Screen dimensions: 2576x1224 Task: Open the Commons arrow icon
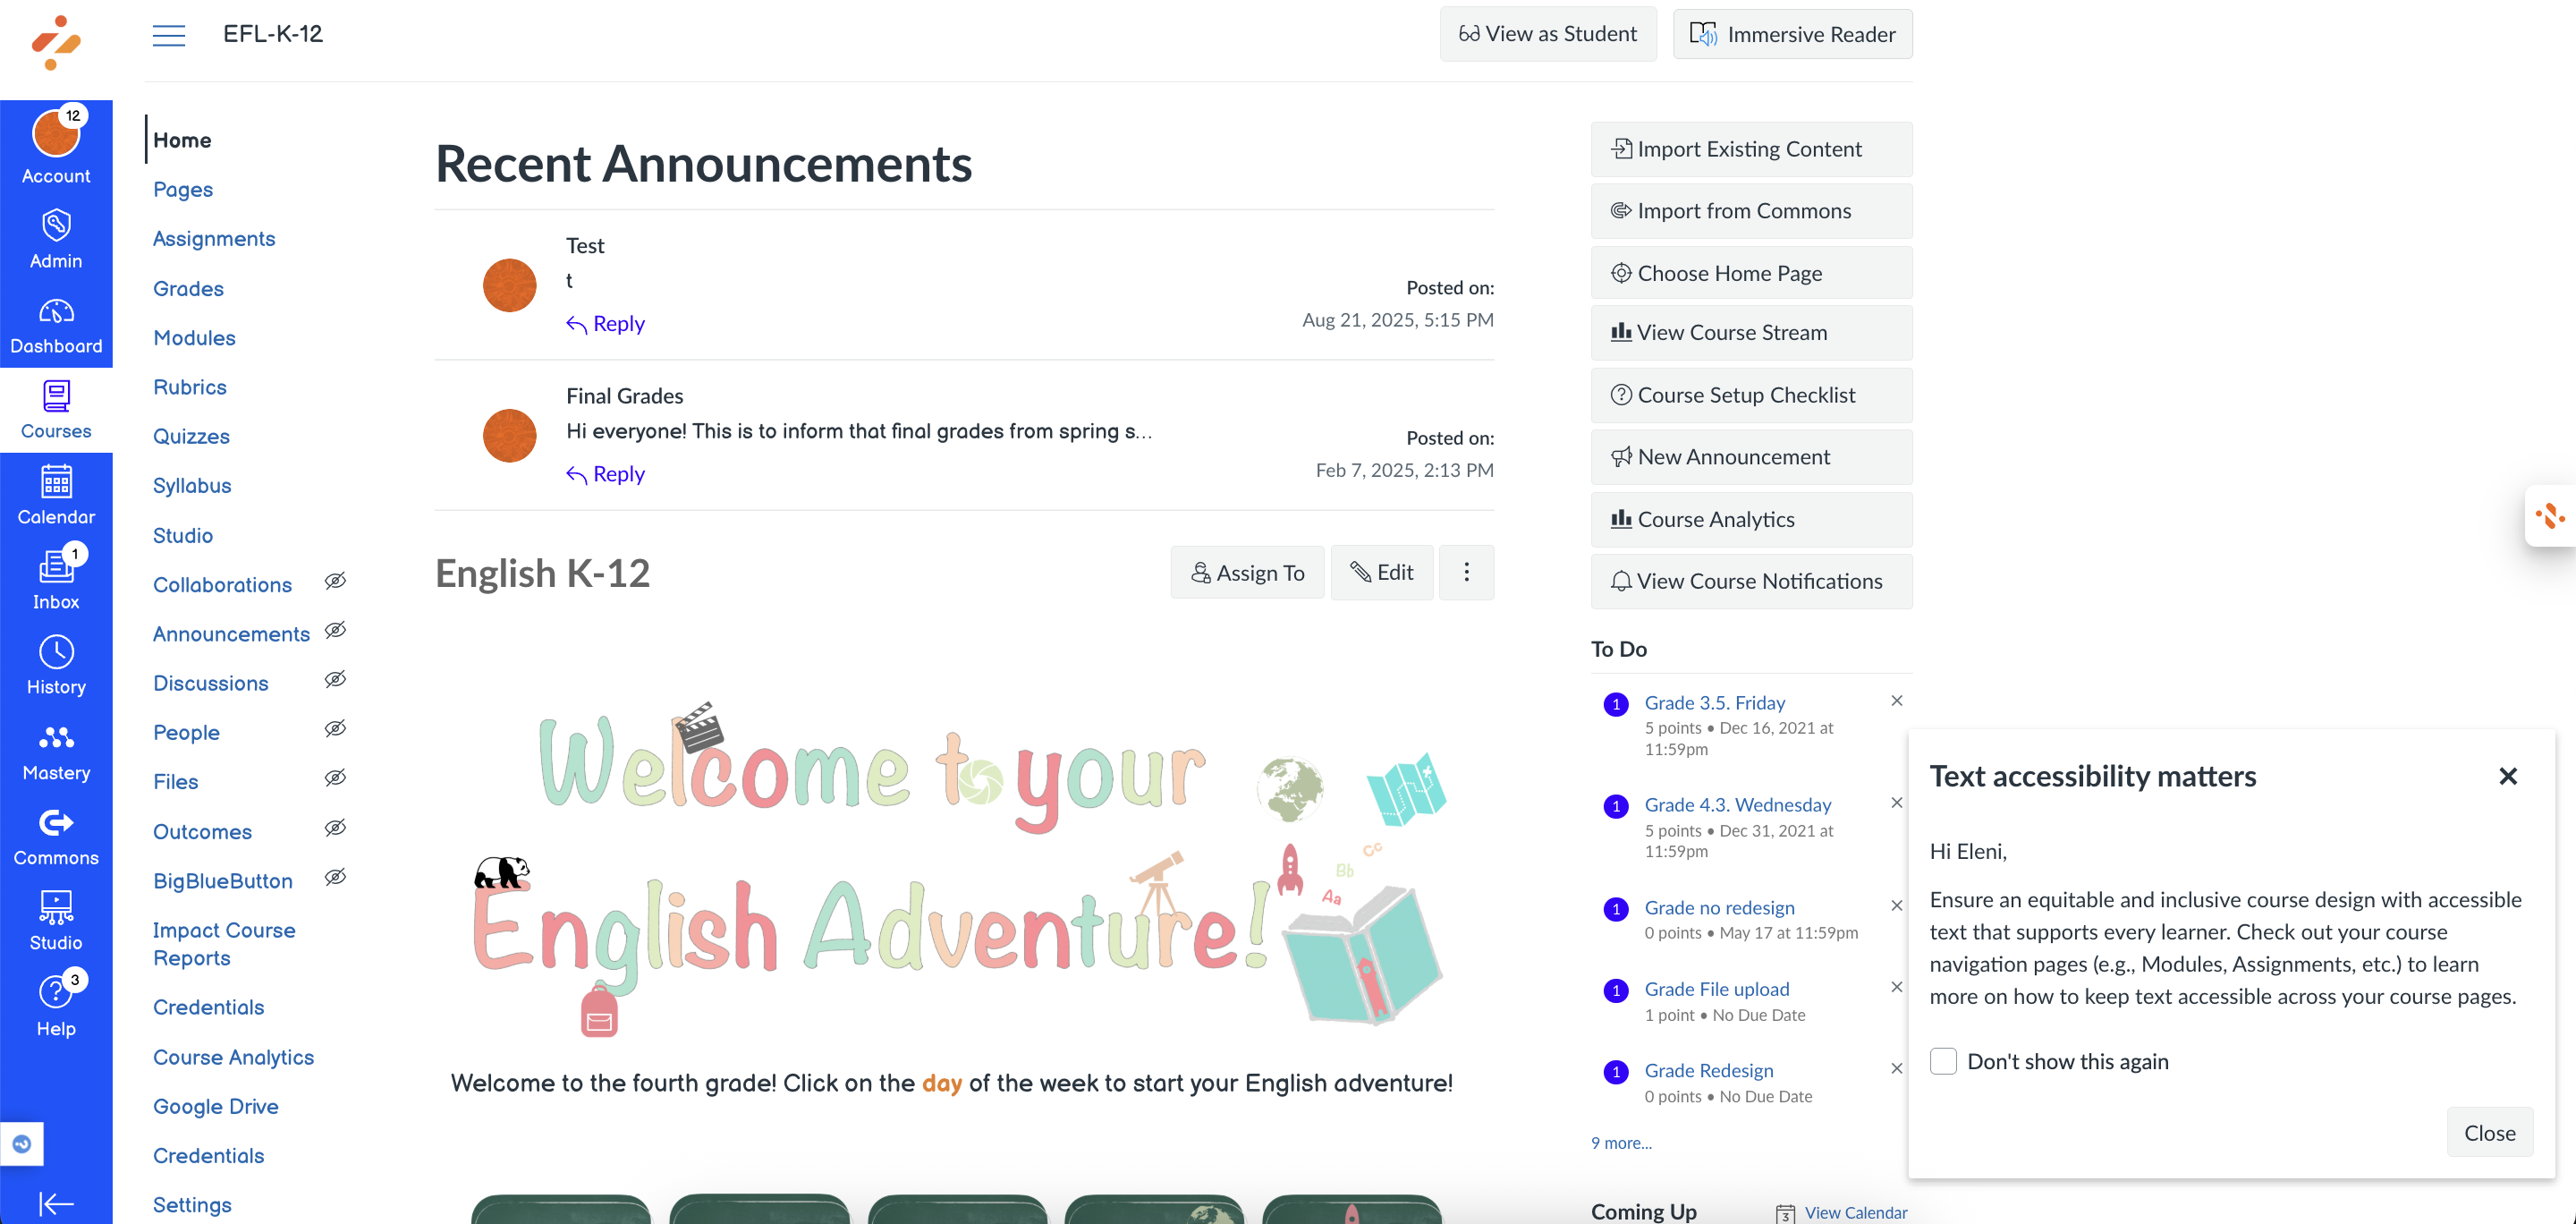pyautogui.click(x=56, y=822)
